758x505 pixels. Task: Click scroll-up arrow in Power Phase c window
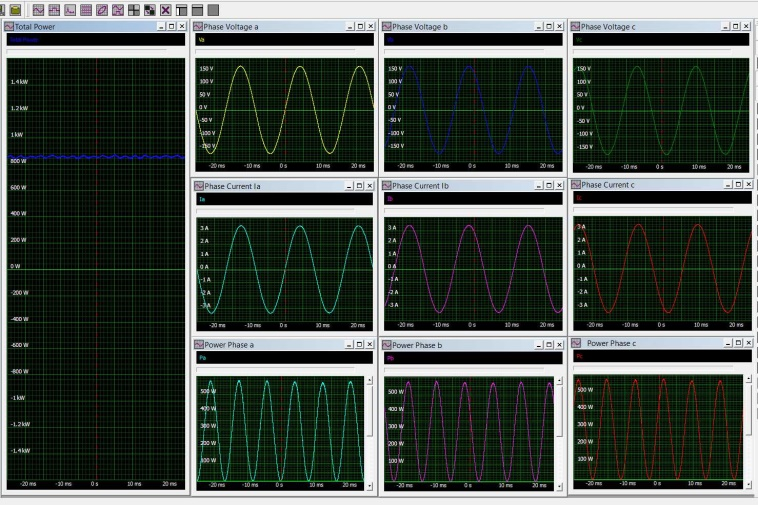750,379
